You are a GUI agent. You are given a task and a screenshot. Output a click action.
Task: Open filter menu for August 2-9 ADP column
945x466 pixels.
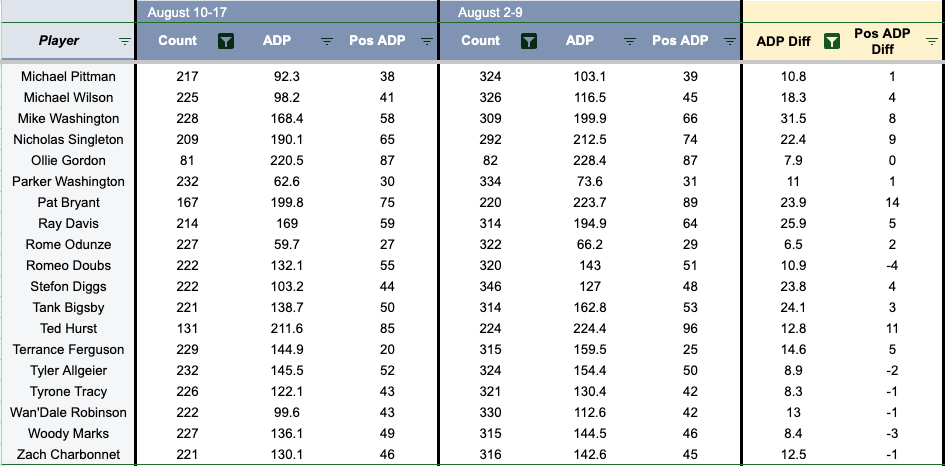(x=630, y=41)
